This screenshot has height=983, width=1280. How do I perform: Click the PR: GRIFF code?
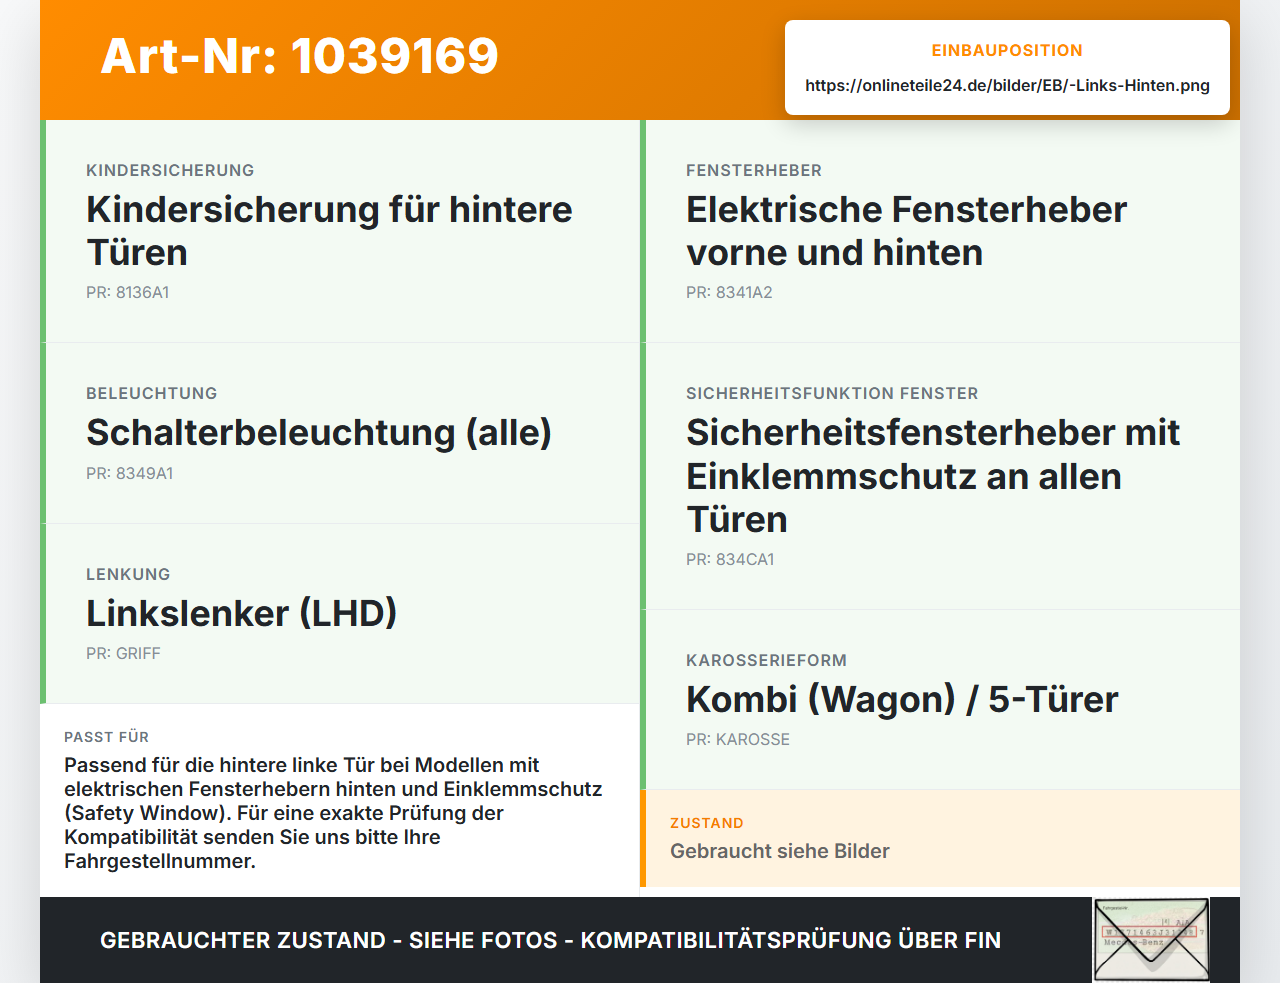(x=123, y=654)
